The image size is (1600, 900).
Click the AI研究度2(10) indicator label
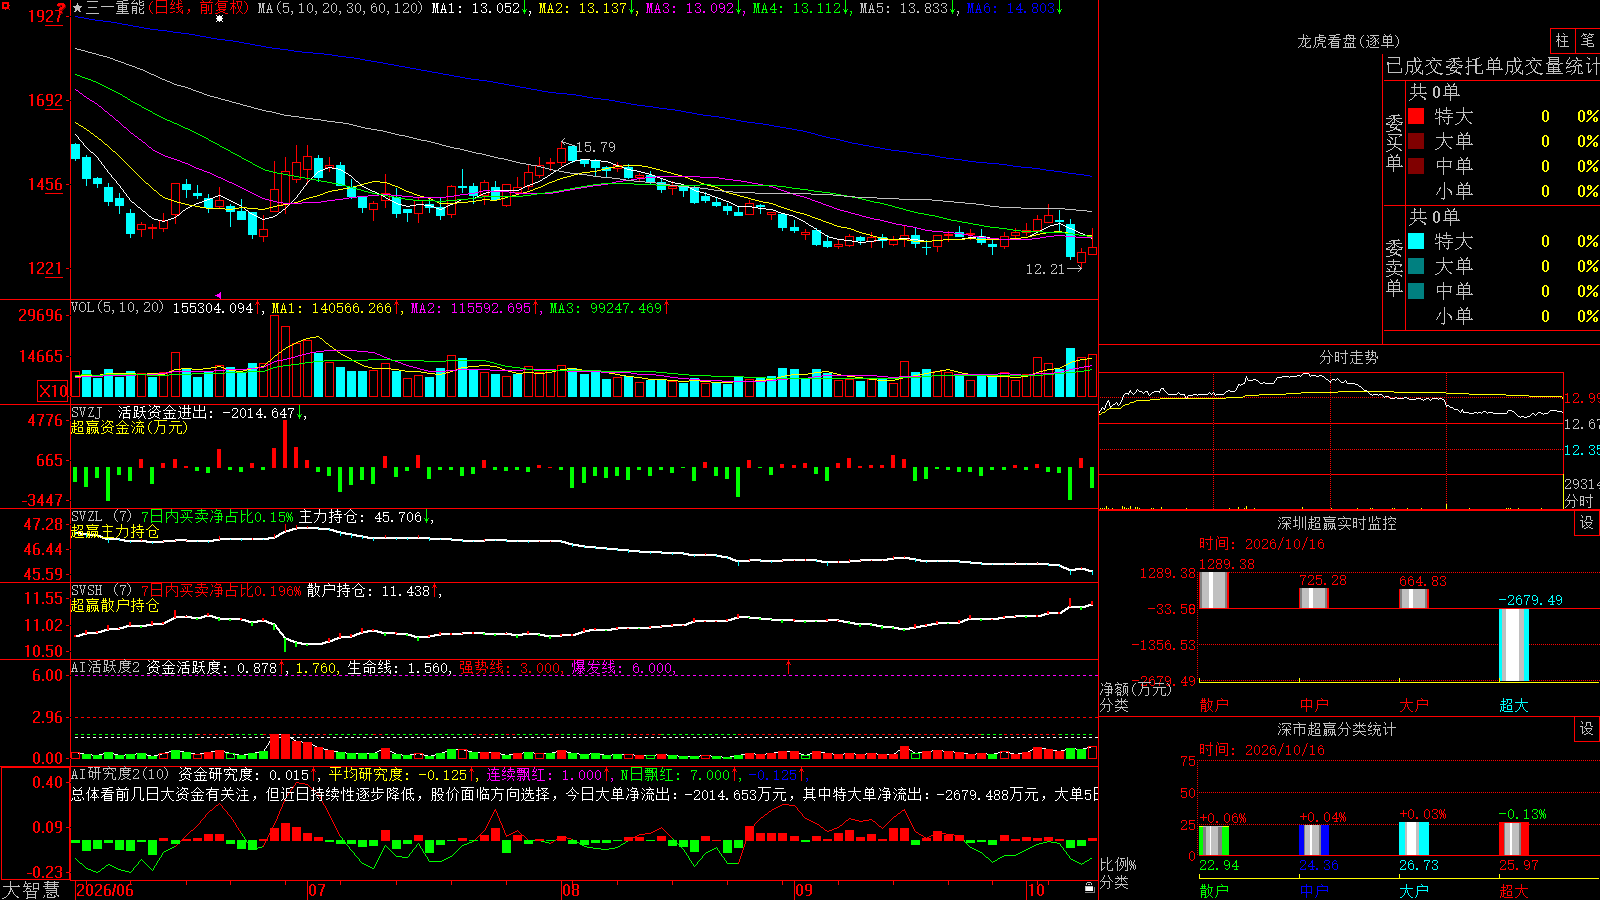(x=121, y=774)
